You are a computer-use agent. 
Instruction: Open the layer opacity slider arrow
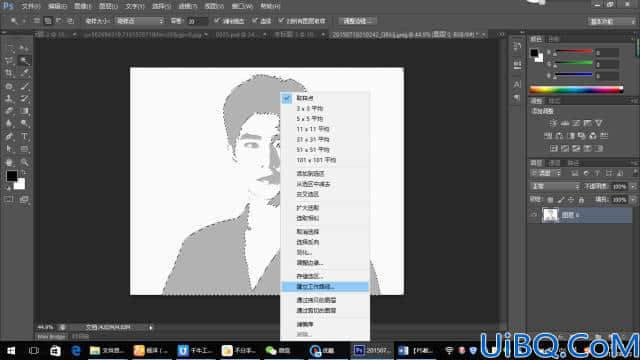(x=633, y=187)
